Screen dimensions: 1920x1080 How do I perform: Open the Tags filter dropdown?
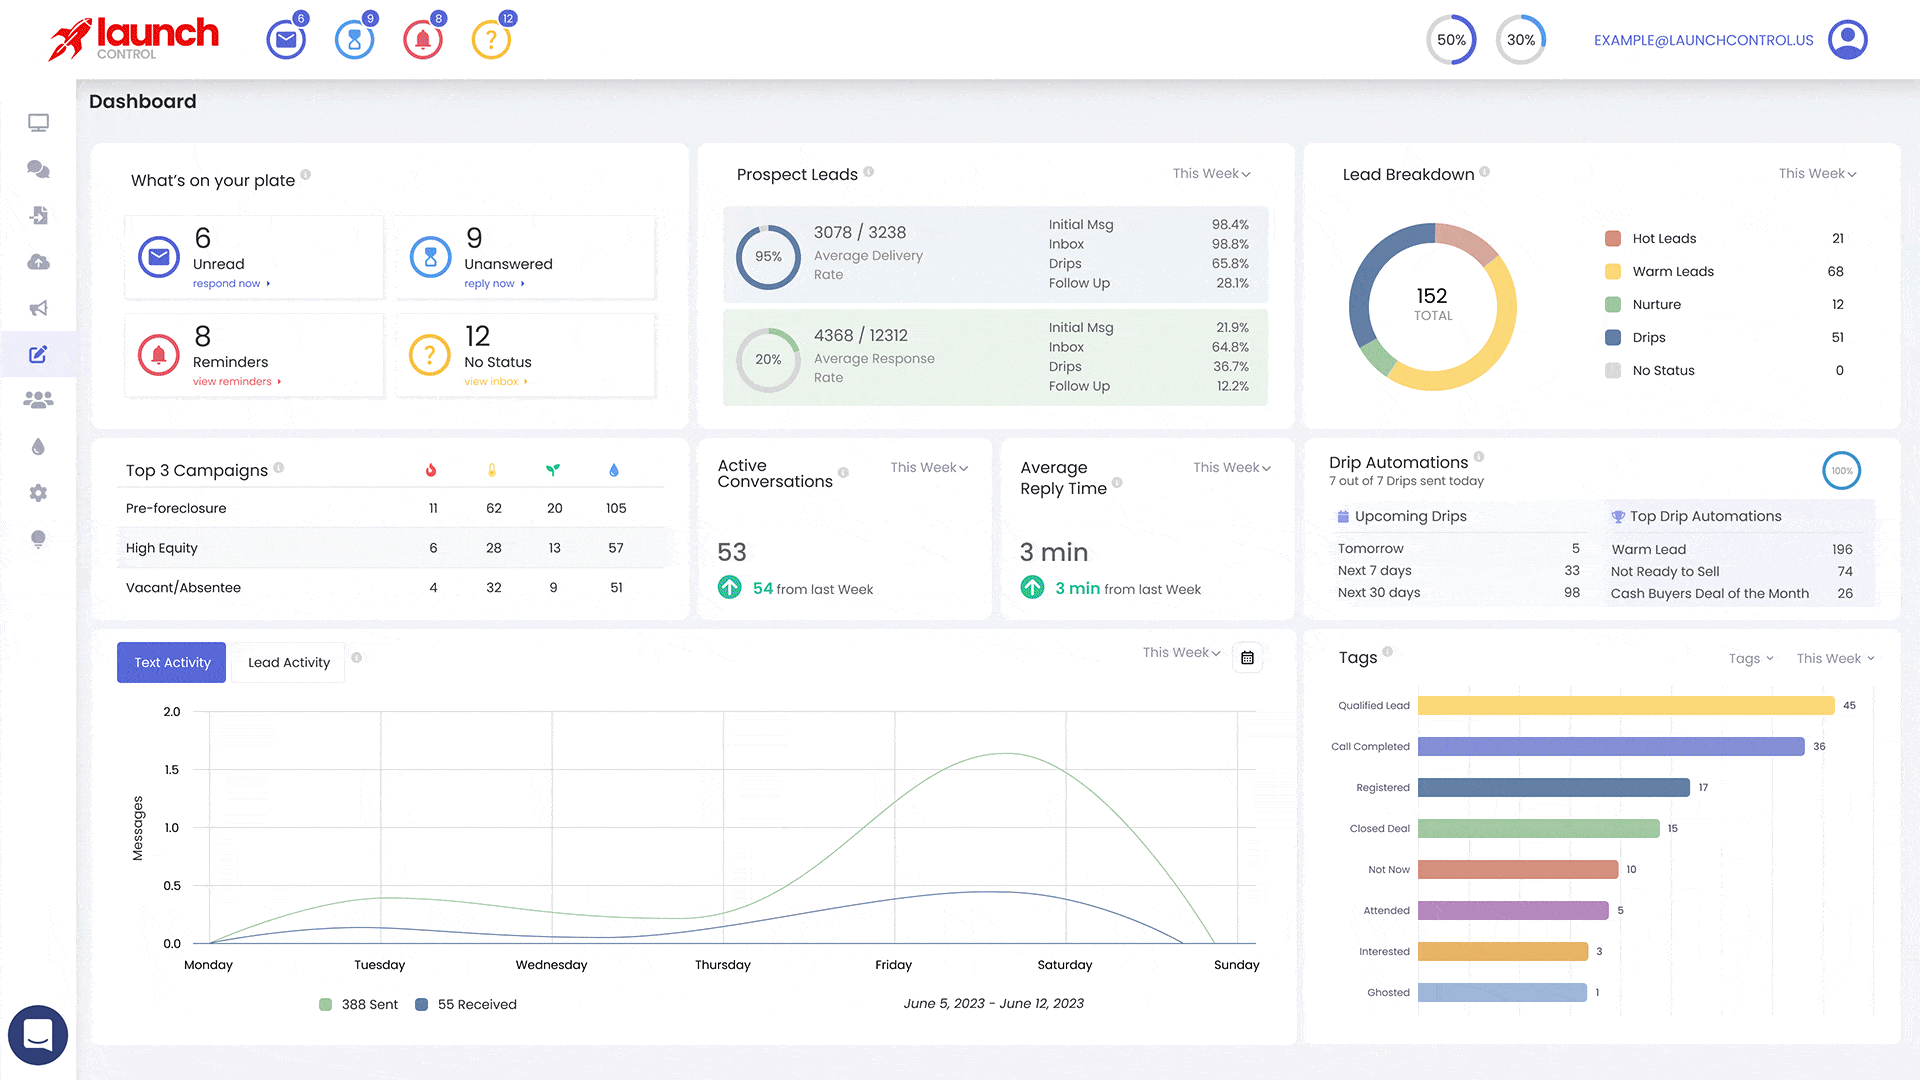pos(1750,658)
